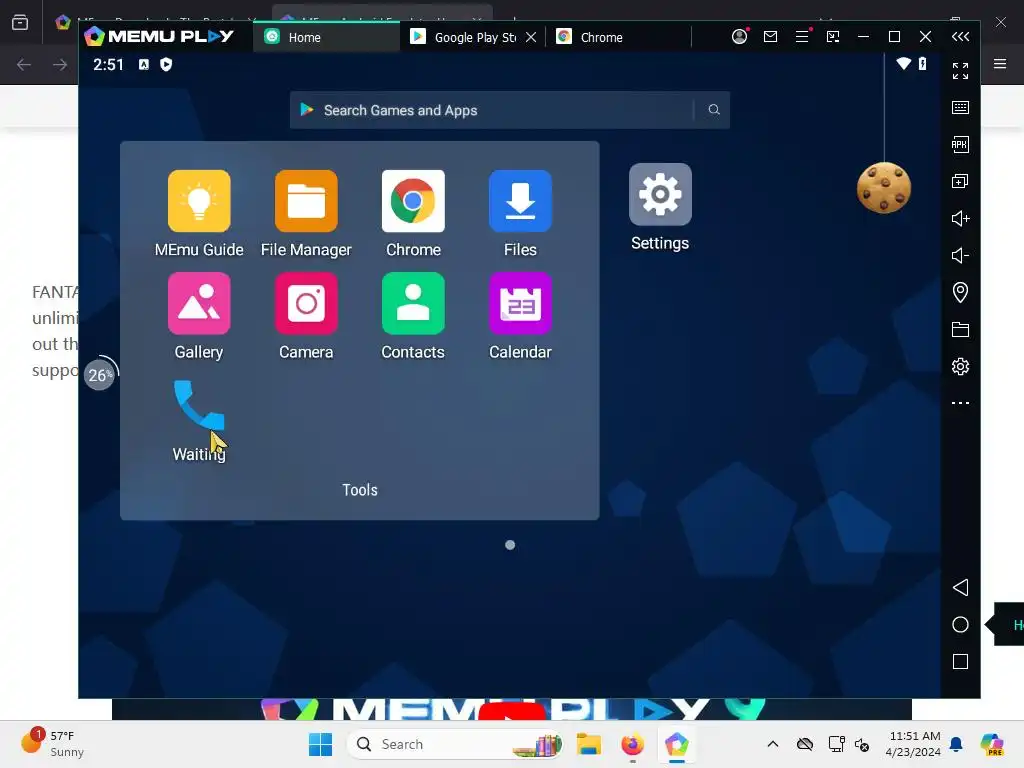Open taskbar clock 11:51 AM

point(913,744)
